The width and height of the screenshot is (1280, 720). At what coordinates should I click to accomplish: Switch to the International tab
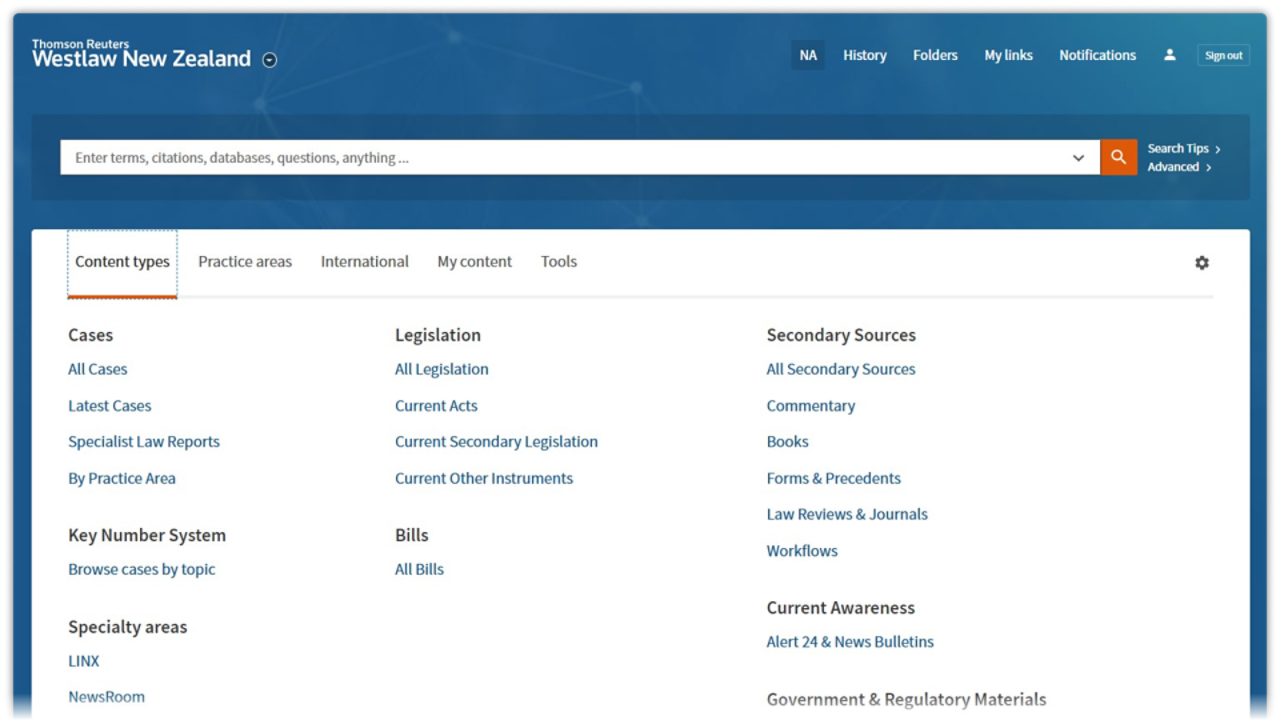(x=364, y=262)
